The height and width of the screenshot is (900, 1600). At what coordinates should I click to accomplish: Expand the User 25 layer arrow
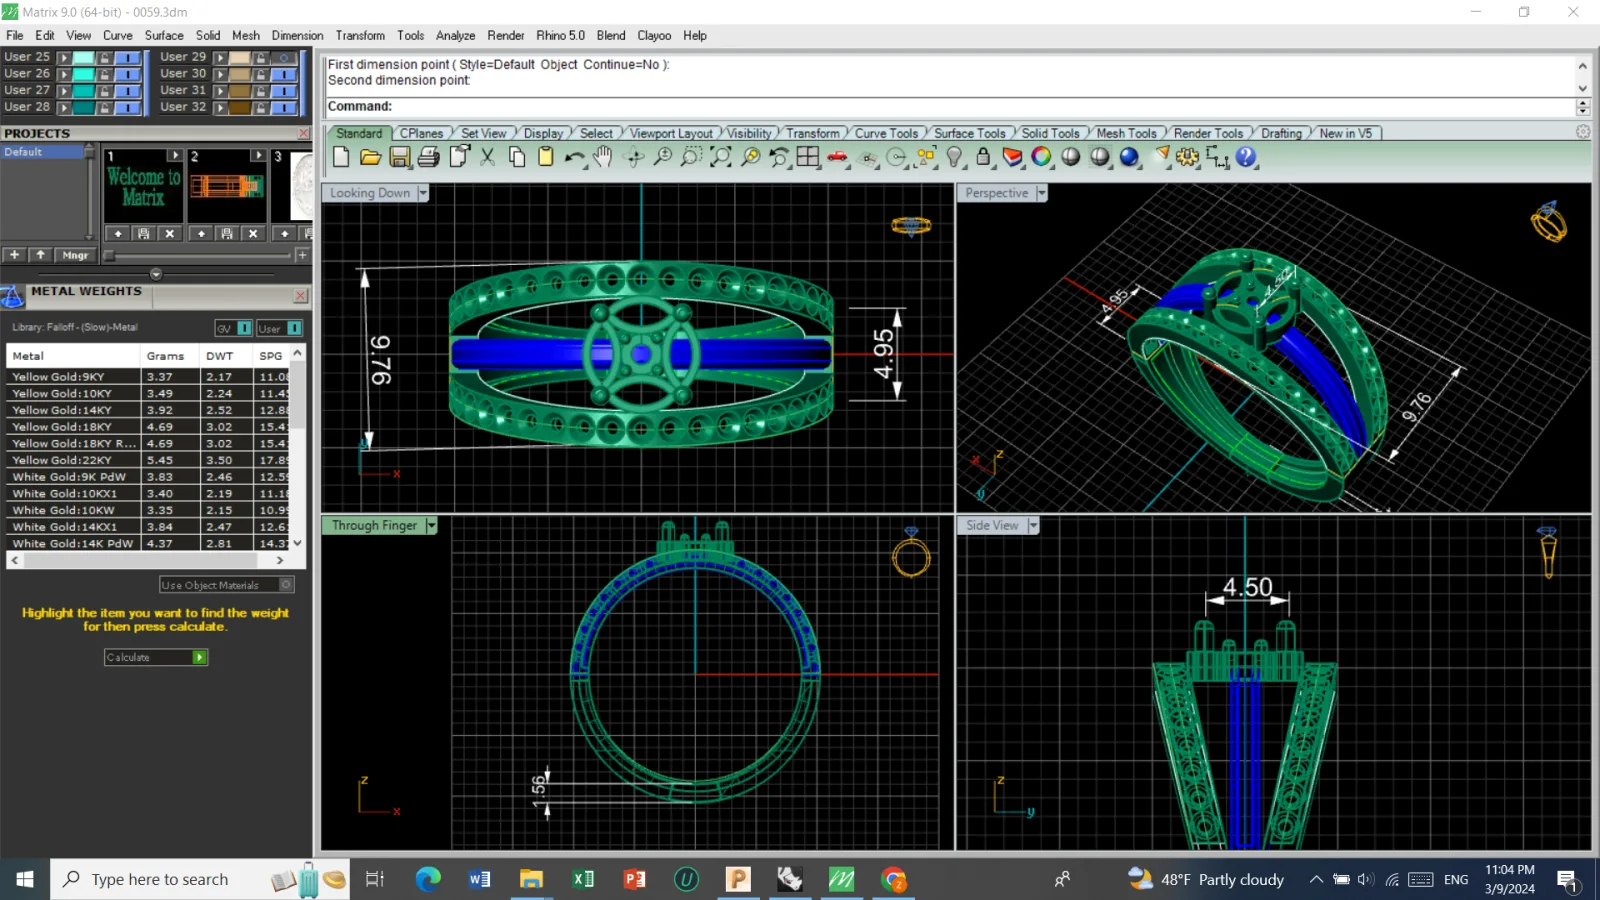tap(64, 58)
